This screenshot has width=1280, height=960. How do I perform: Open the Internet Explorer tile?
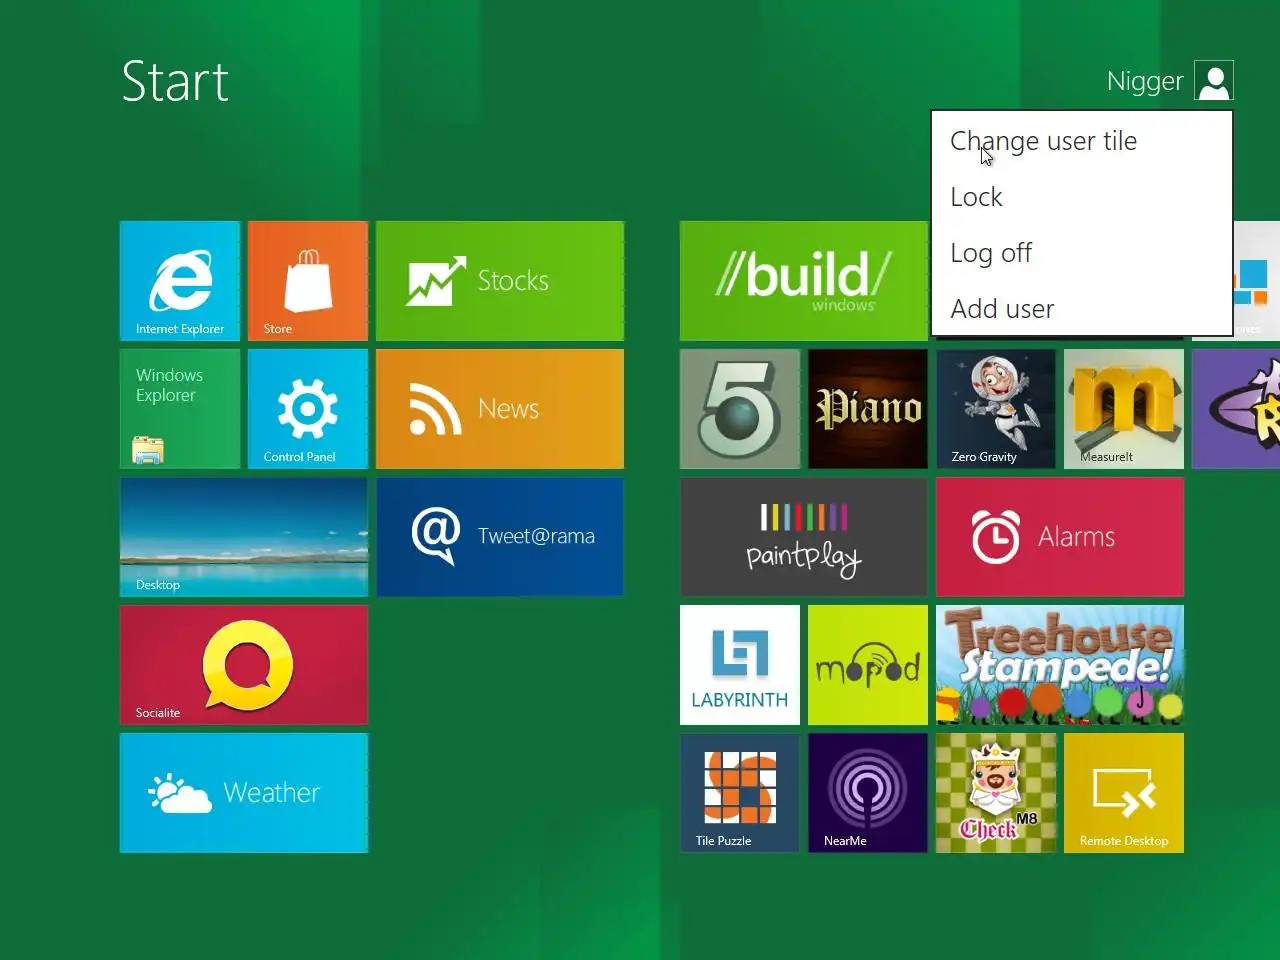point(180,281)
